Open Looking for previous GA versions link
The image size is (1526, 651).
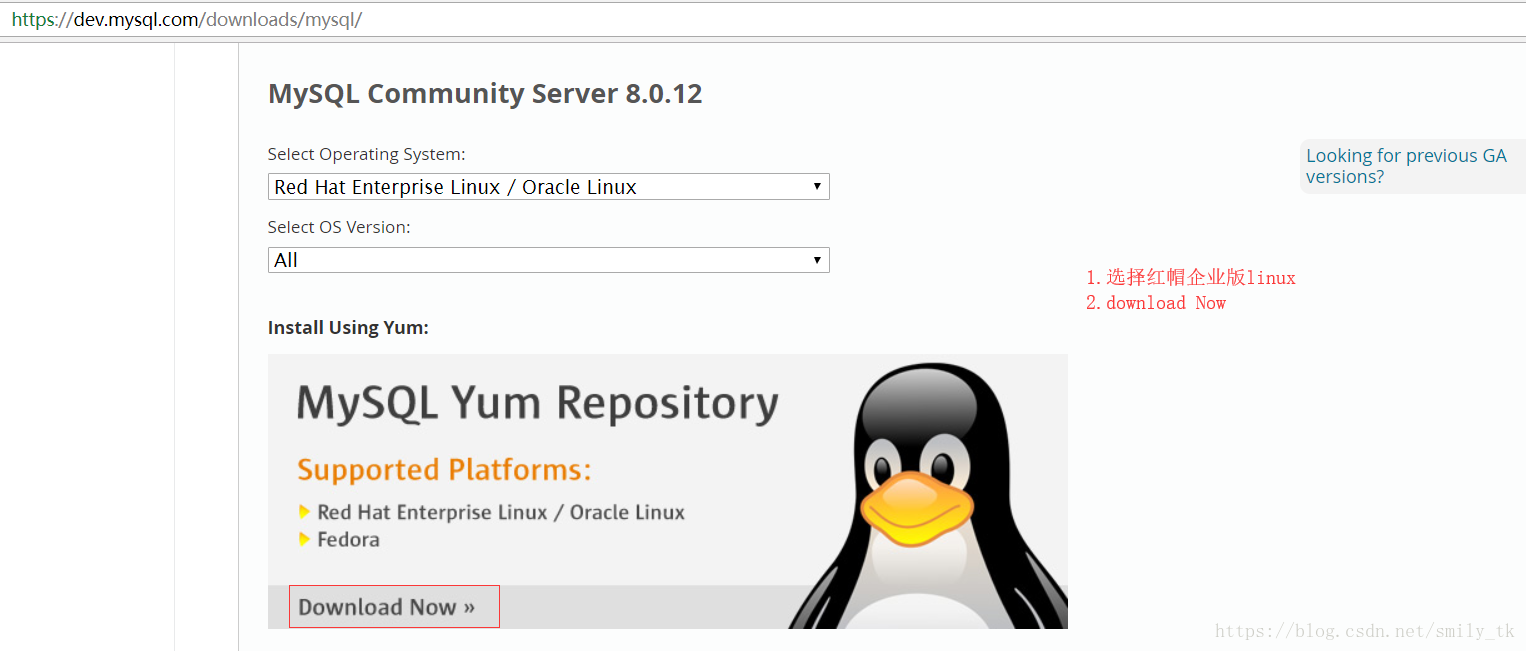[x=1406, y=166]
